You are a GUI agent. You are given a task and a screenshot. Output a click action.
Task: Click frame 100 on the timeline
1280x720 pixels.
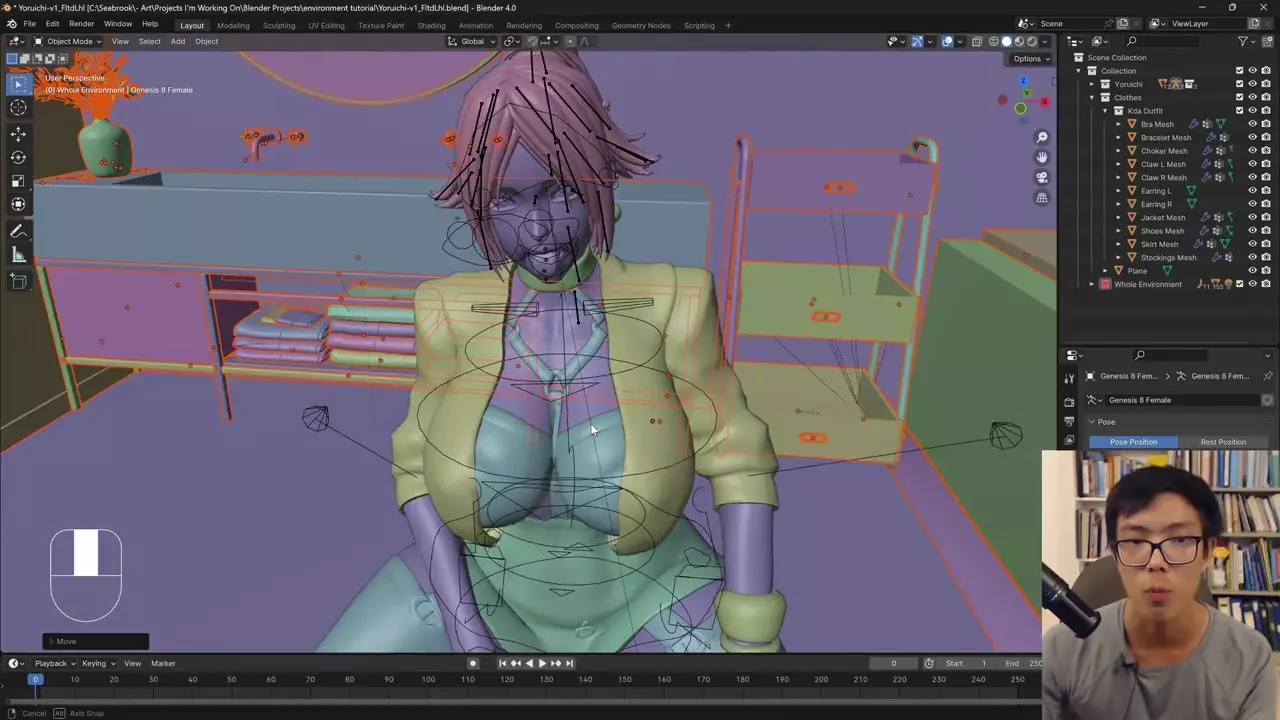click(428, 680)
